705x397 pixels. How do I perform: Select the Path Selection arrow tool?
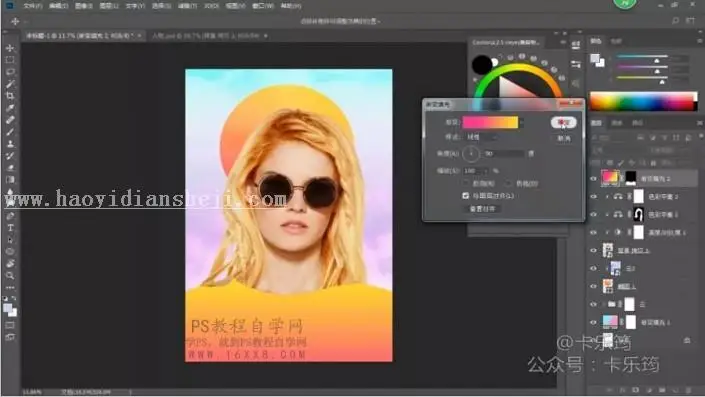pos(10,240)
